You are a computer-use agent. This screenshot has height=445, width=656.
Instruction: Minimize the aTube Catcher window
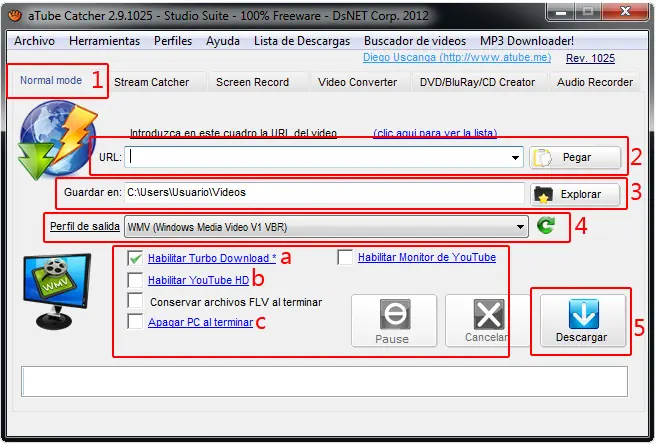(561, 12)
